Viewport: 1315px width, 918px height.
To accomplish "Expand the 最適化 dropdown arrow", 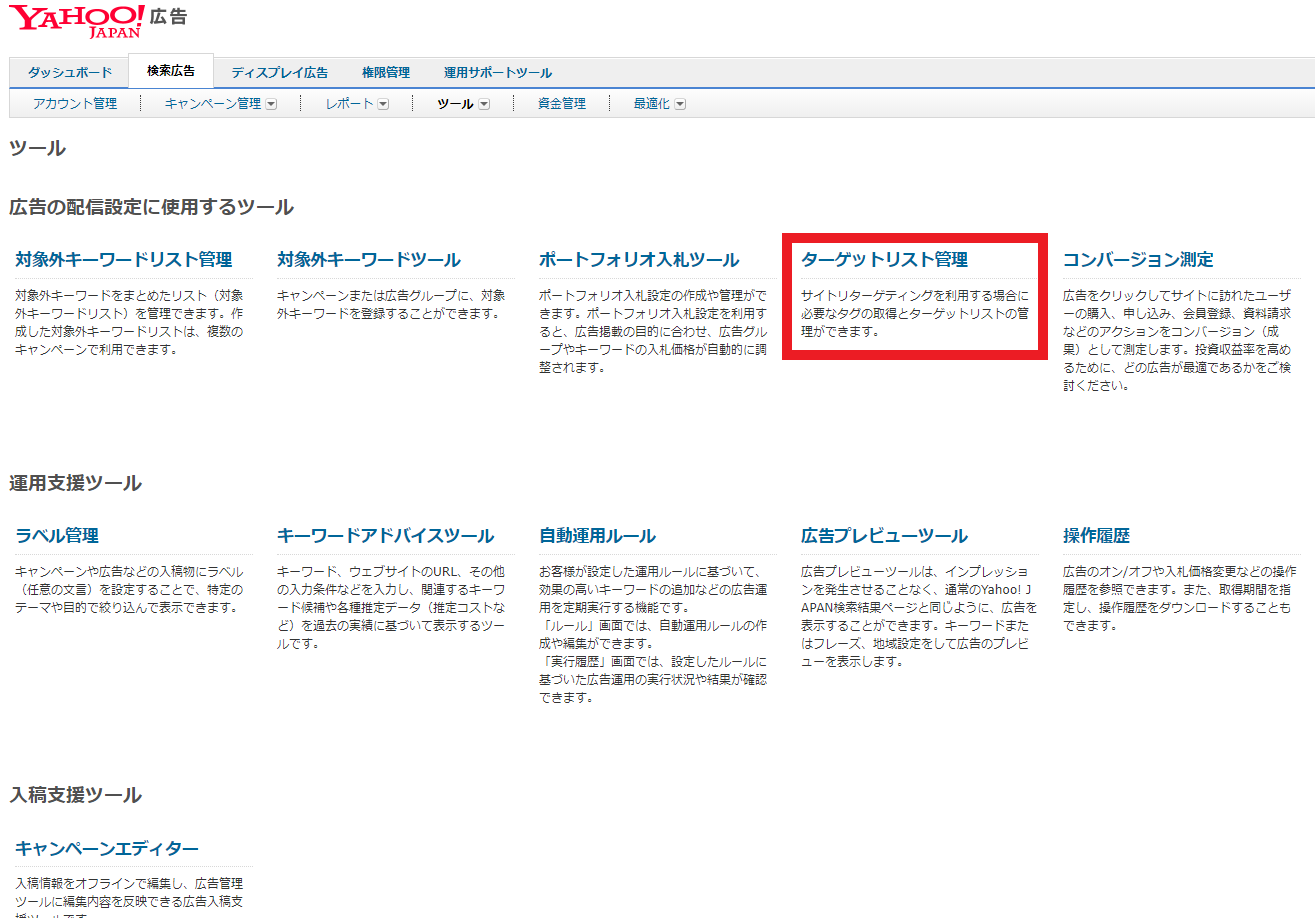I will (x=680, y=104).
